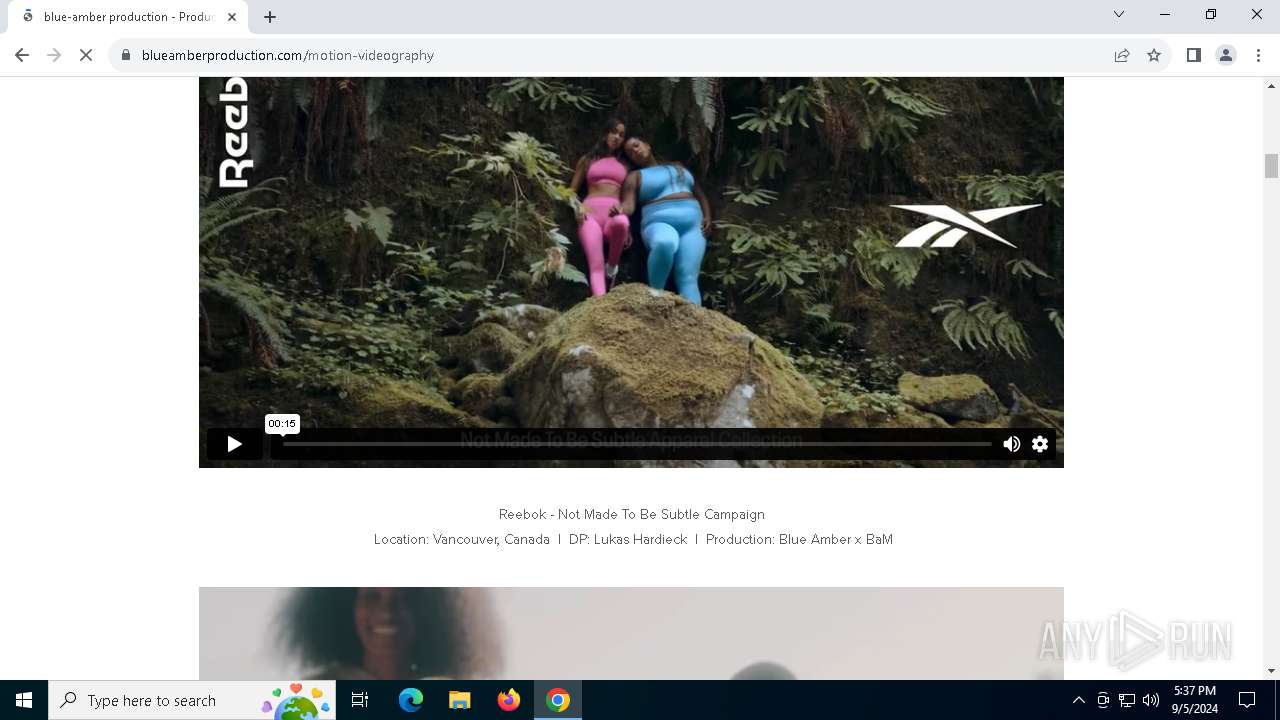Go forward to the next page
Screen dimensions: 1280x720
pos(54,55)
